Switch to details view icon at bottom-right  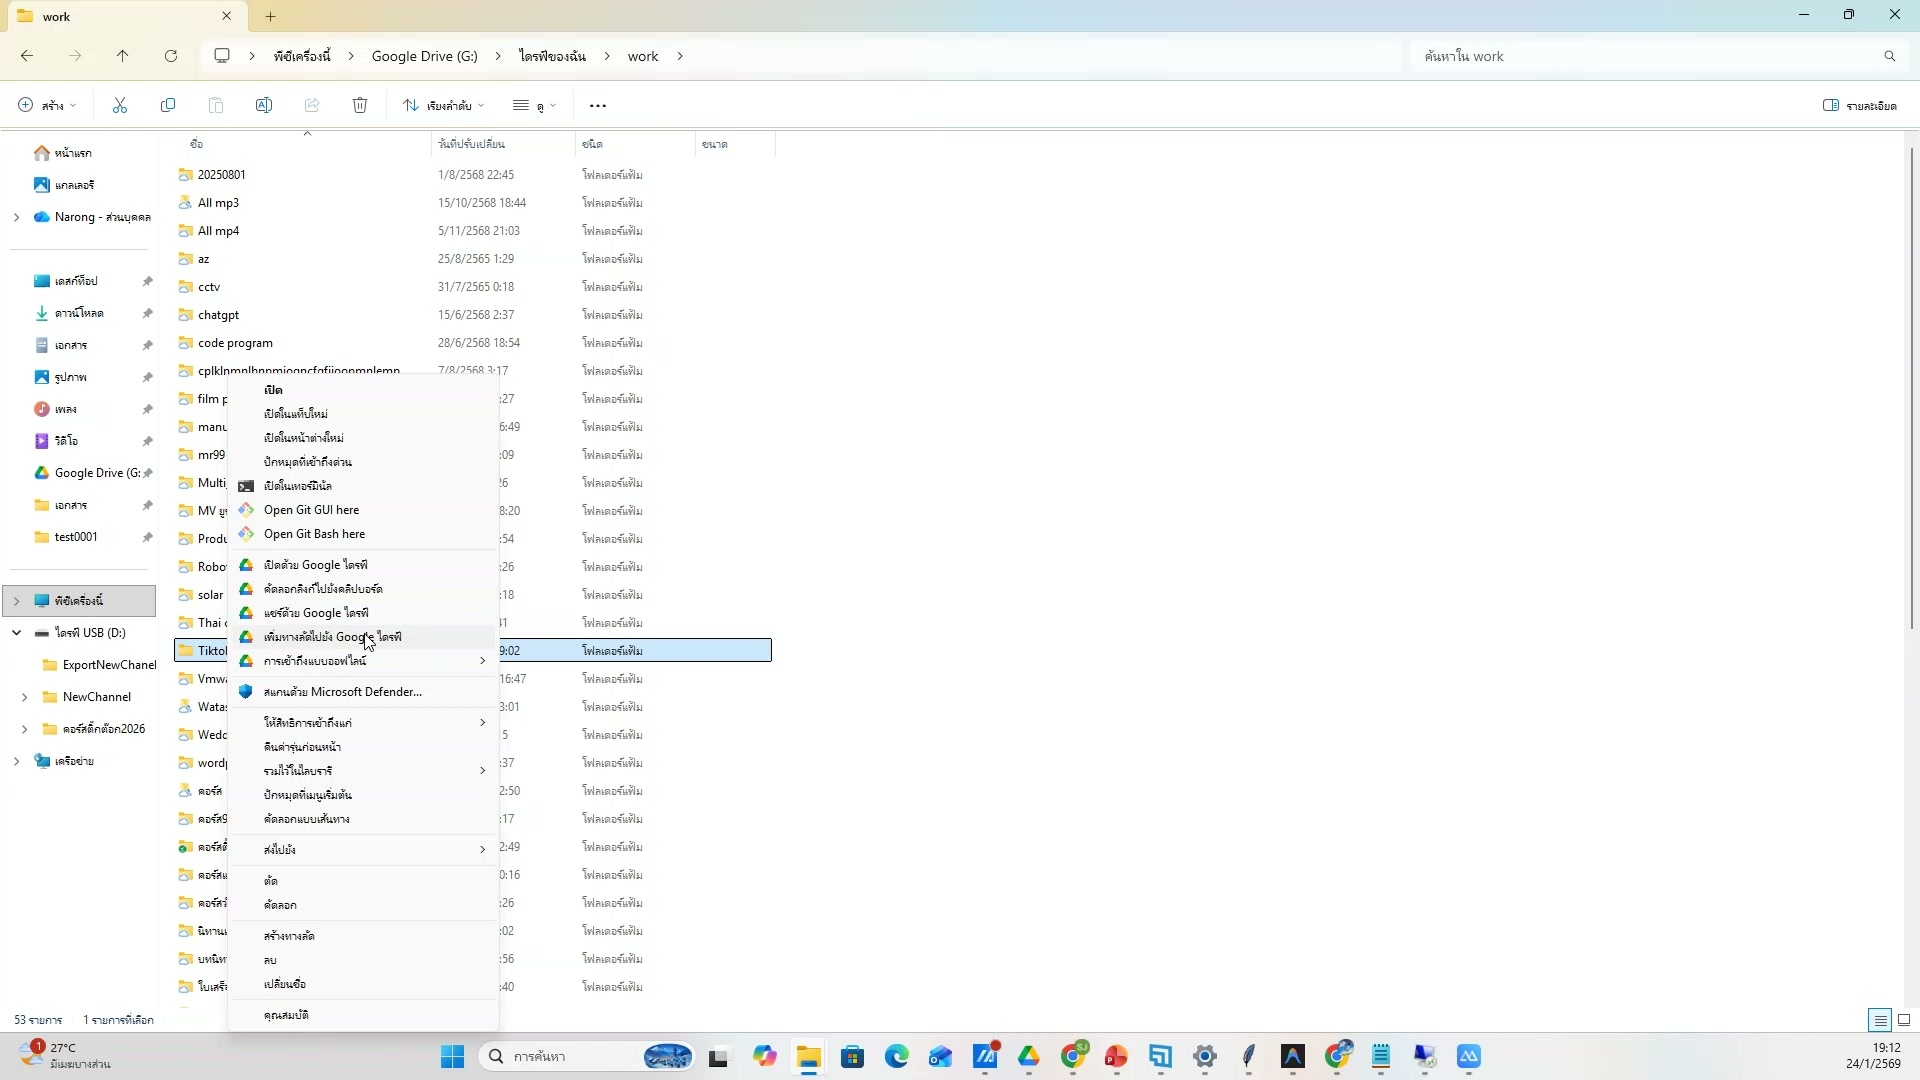(x=1880, y=1021)
